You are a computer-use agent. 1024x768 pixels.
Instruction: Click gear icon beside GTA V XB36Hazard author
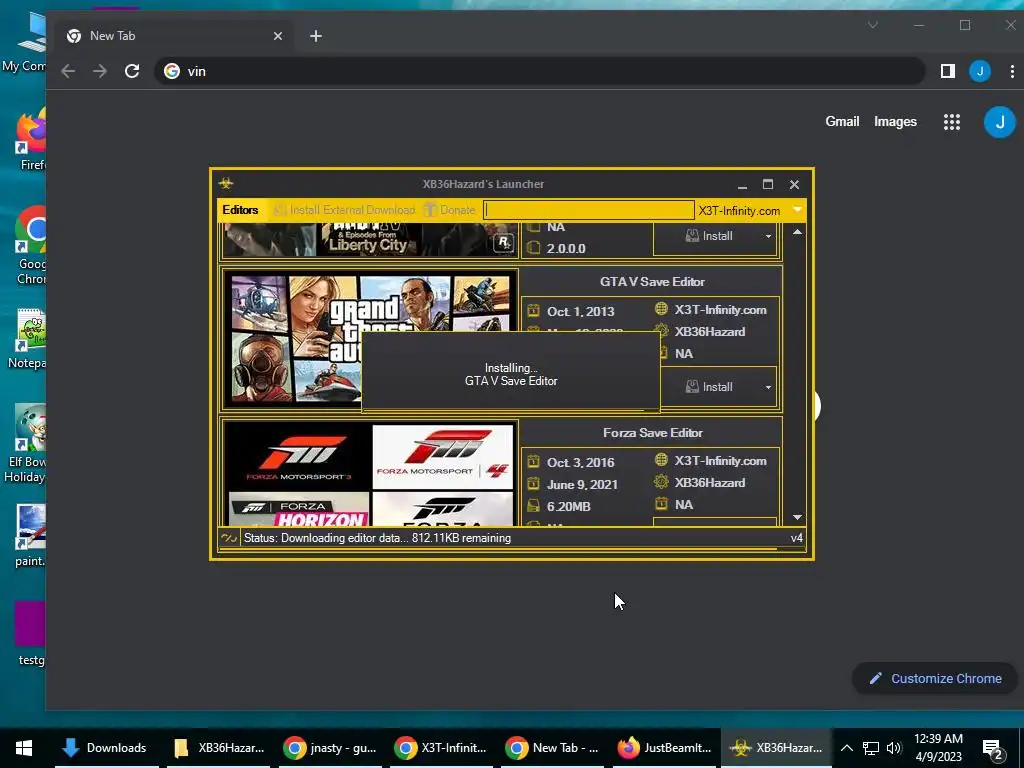[x=662, y=331]
